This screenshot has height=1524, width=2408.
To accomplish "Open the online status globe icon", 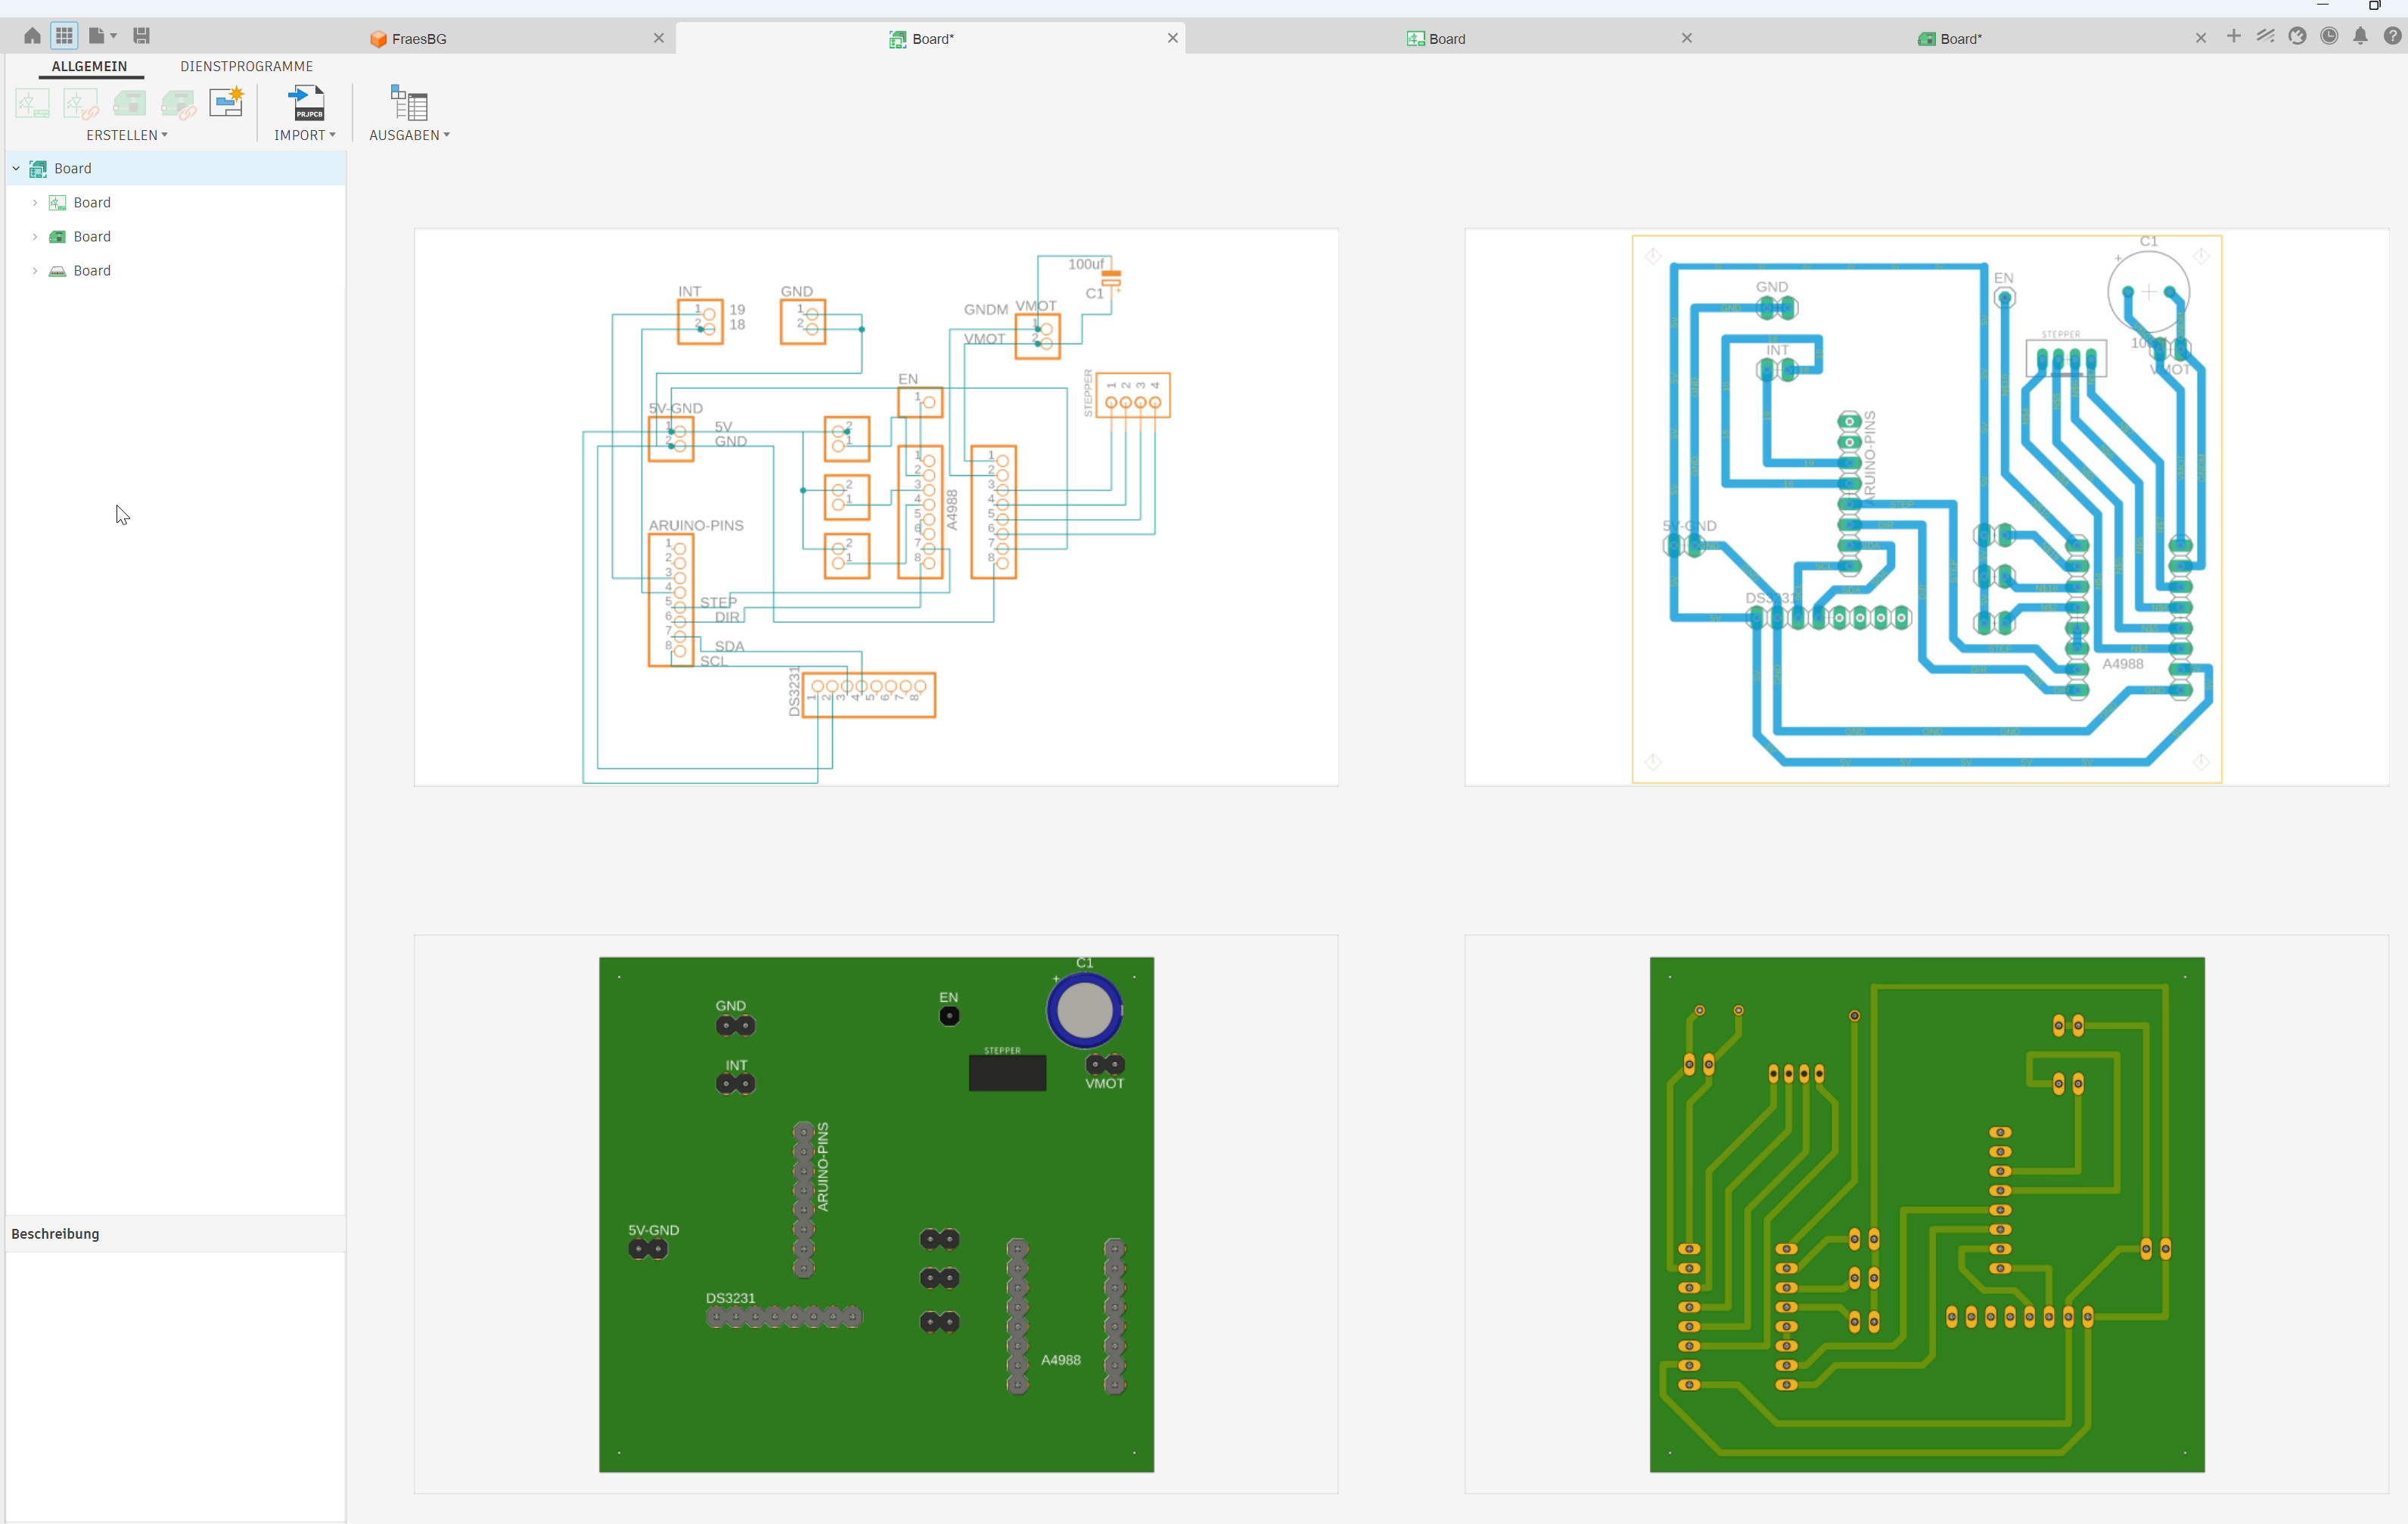I will 2297,36.
